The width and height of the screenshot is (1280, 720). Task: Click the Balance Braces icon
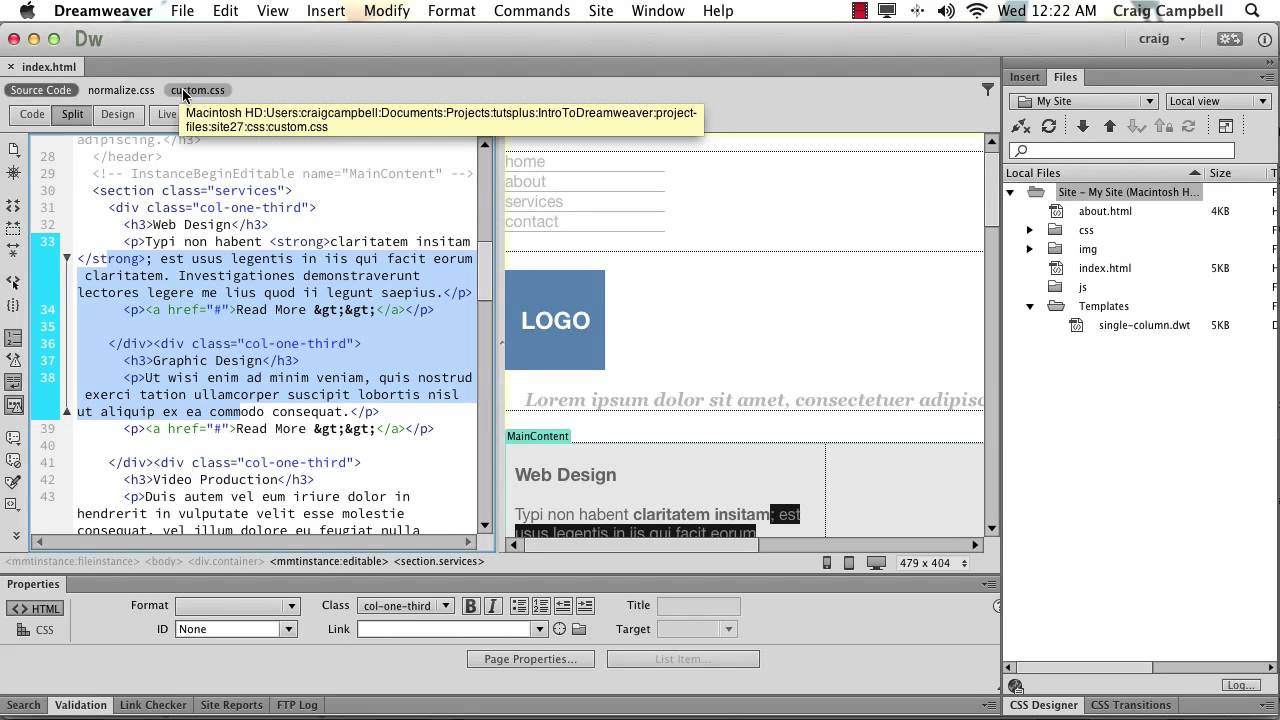(14, 305)
